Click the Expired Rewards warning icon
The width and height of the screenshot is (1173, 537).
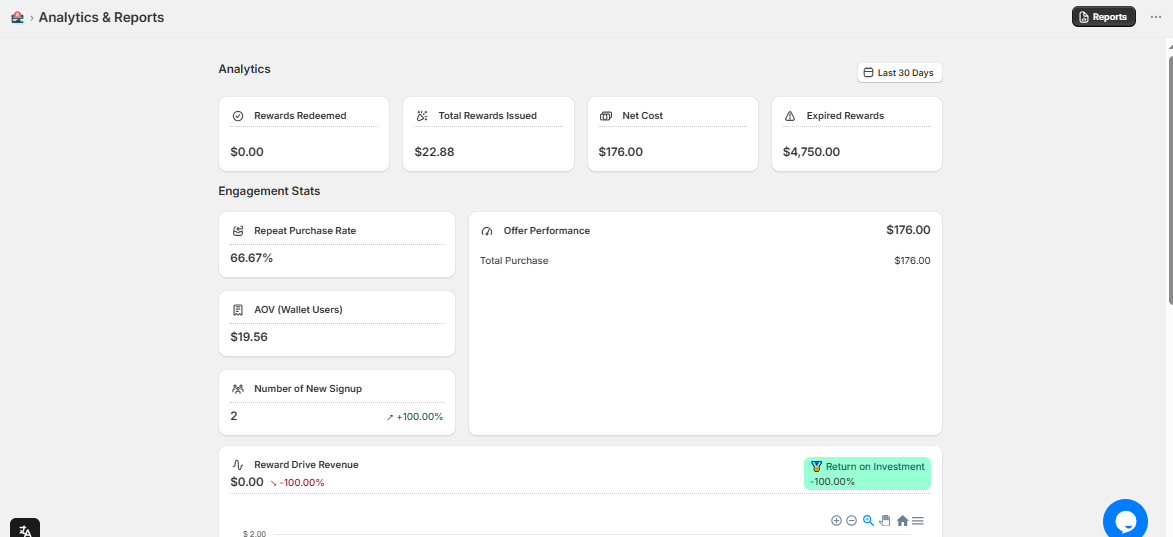[x=790, y=116]
